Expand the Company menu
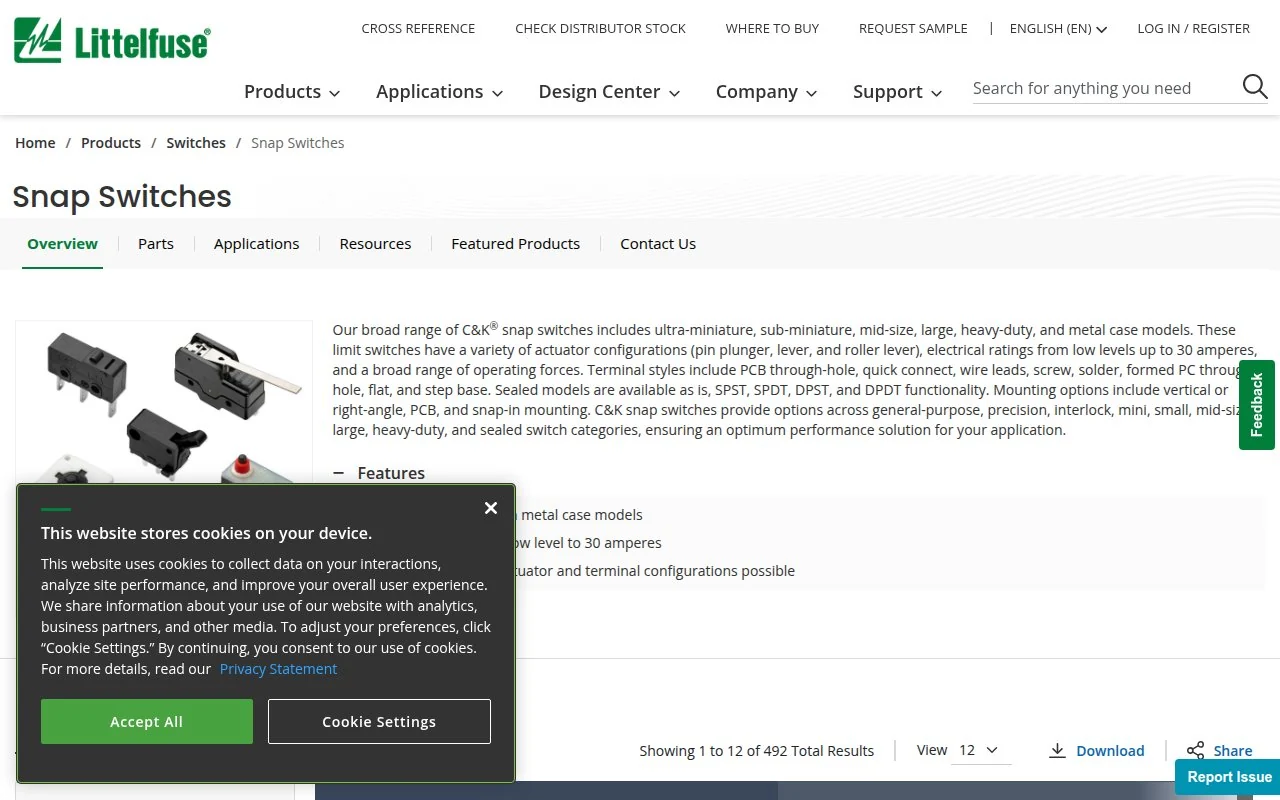1280x800 pixels. (766, 92)
